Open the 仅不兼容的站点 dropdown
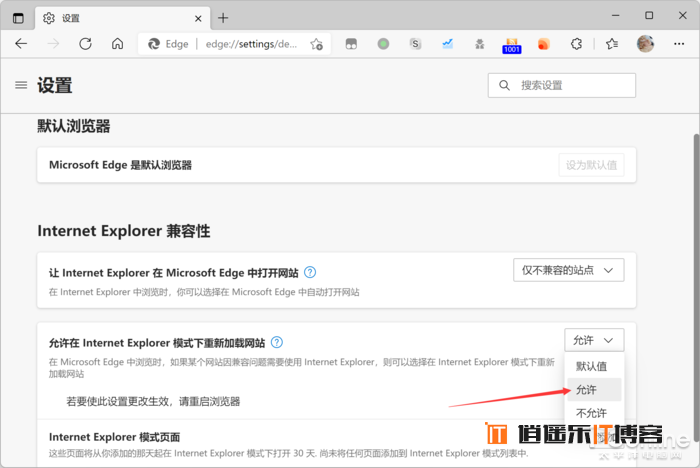700x468 pixels. pyautogui.click(x=568, y=270)
